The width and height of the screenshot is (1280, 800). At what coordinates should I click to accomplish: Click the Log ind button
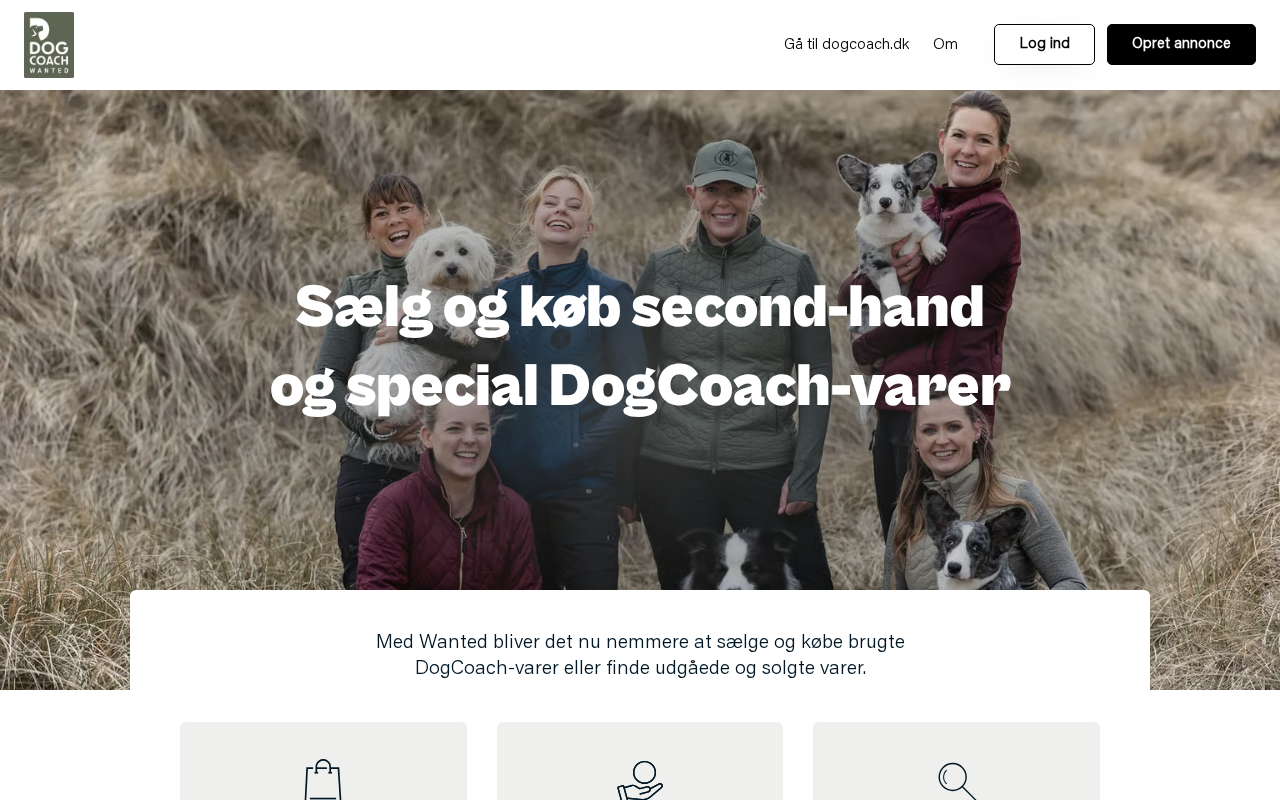1044,44
